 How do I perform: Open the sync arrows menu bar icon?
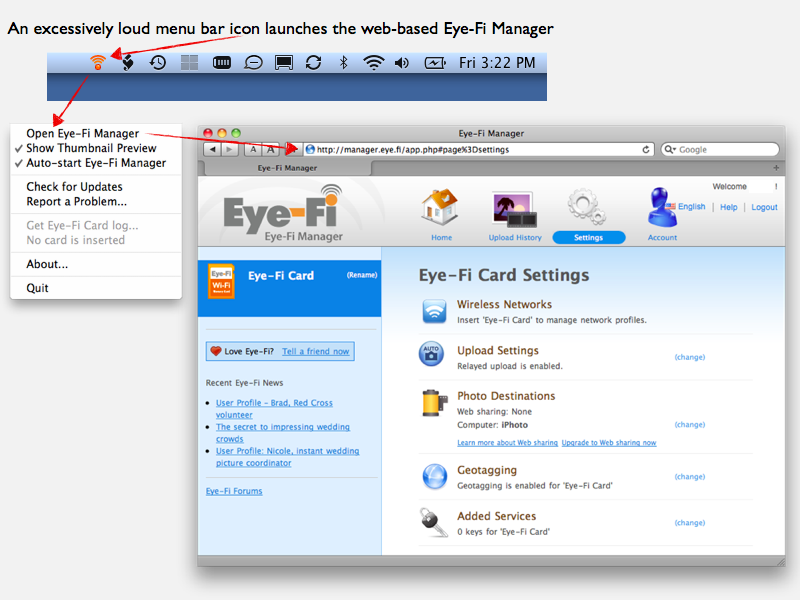(x=313, y=62)
